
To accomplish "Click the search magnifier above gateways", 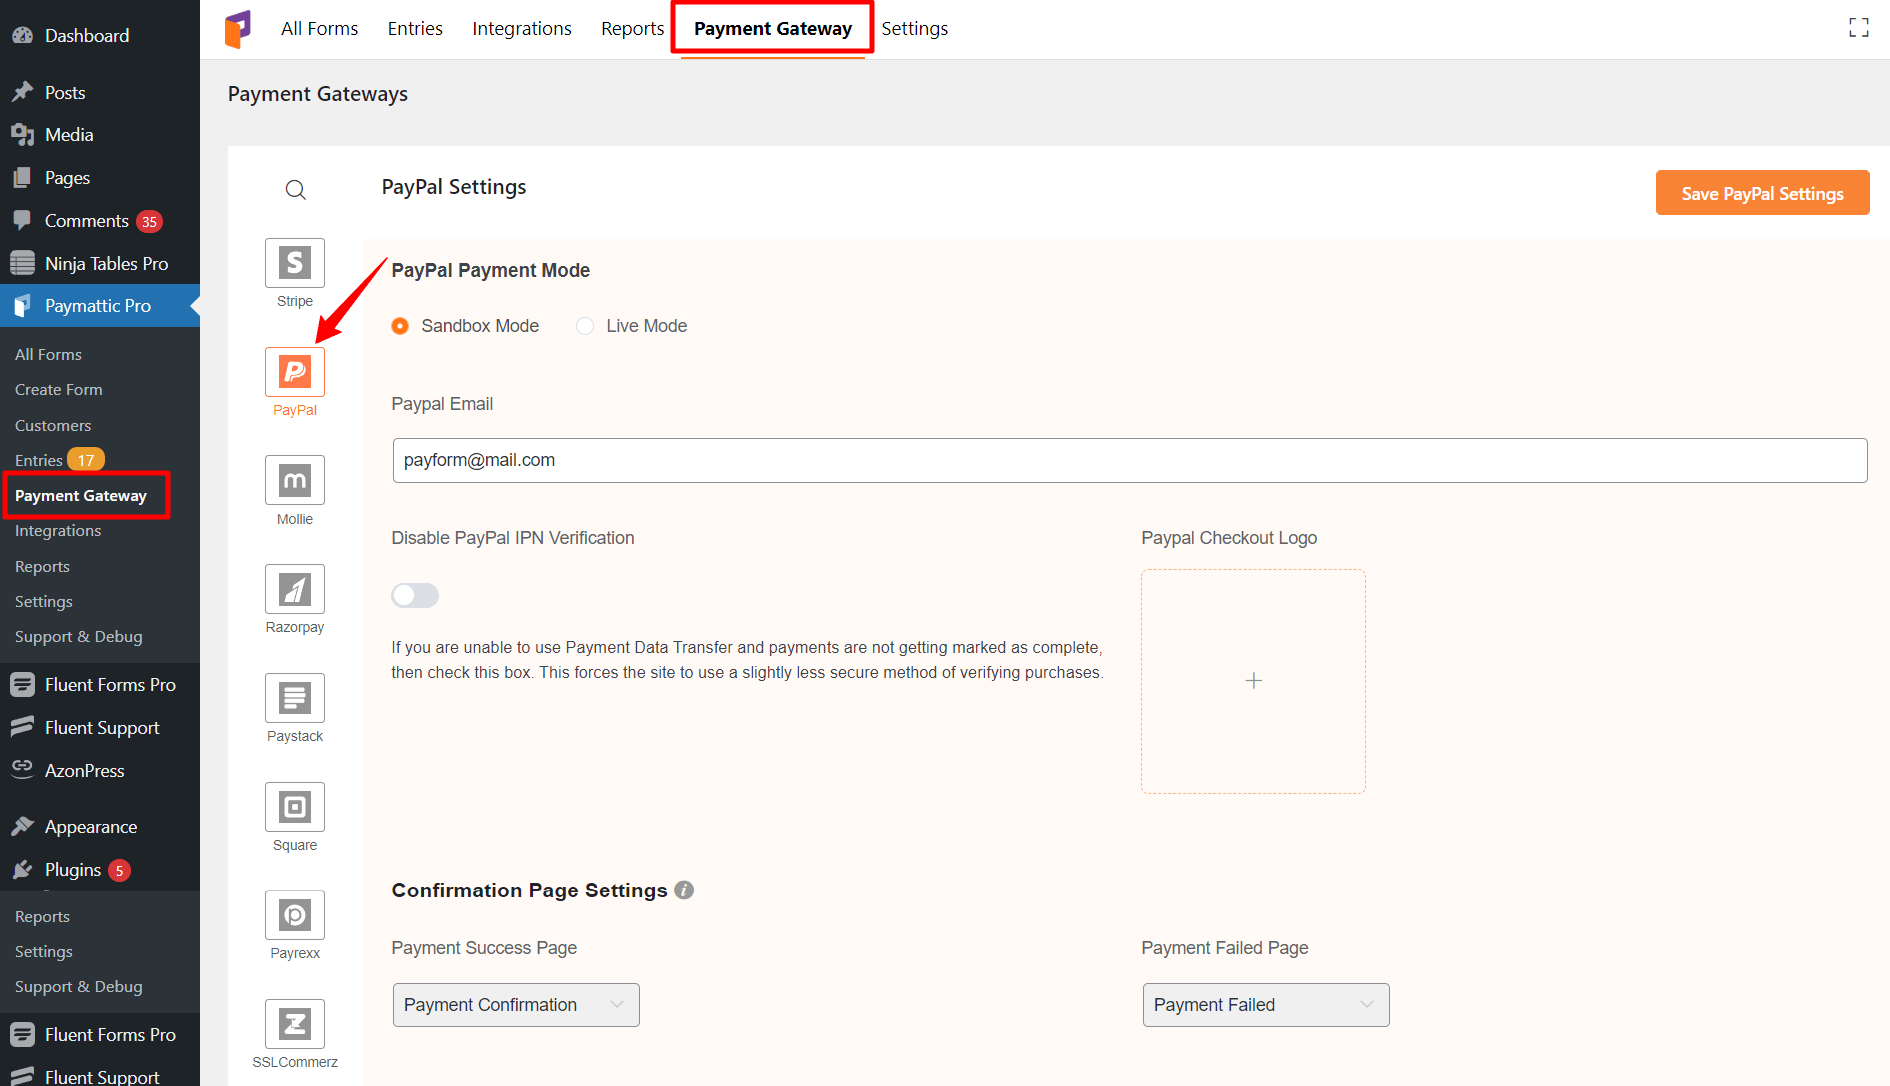I will click(x=295, y=190).
